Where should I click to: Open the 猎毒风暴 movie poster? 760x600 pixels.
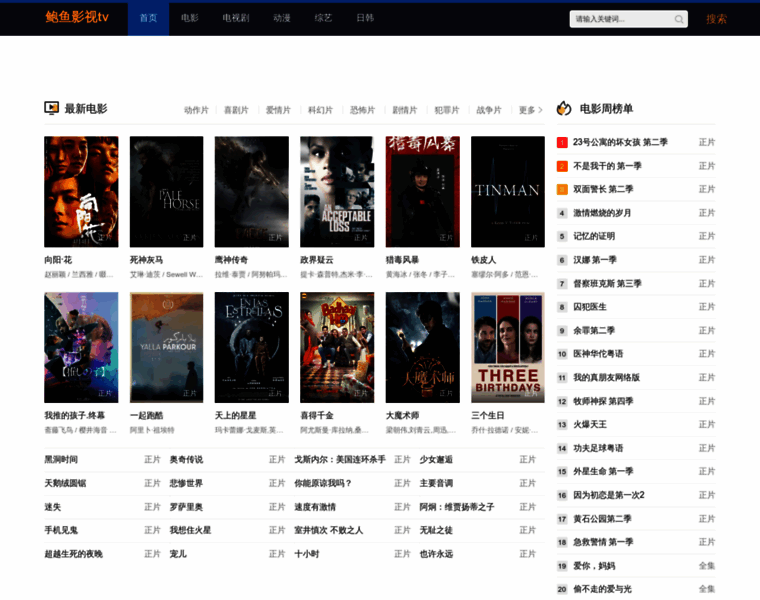[423, 191]
